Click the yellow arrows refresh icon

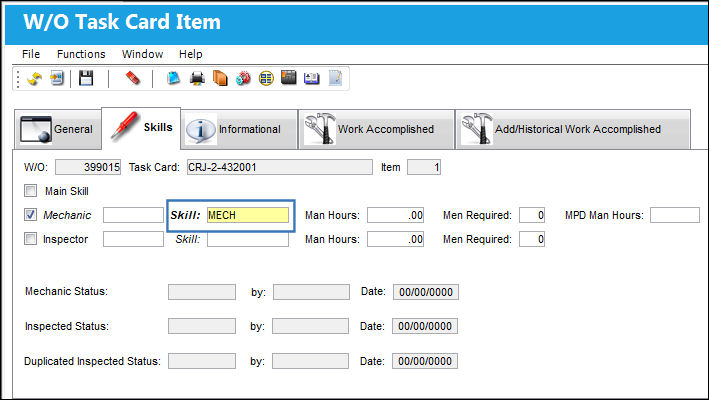[x=34, y=79]
